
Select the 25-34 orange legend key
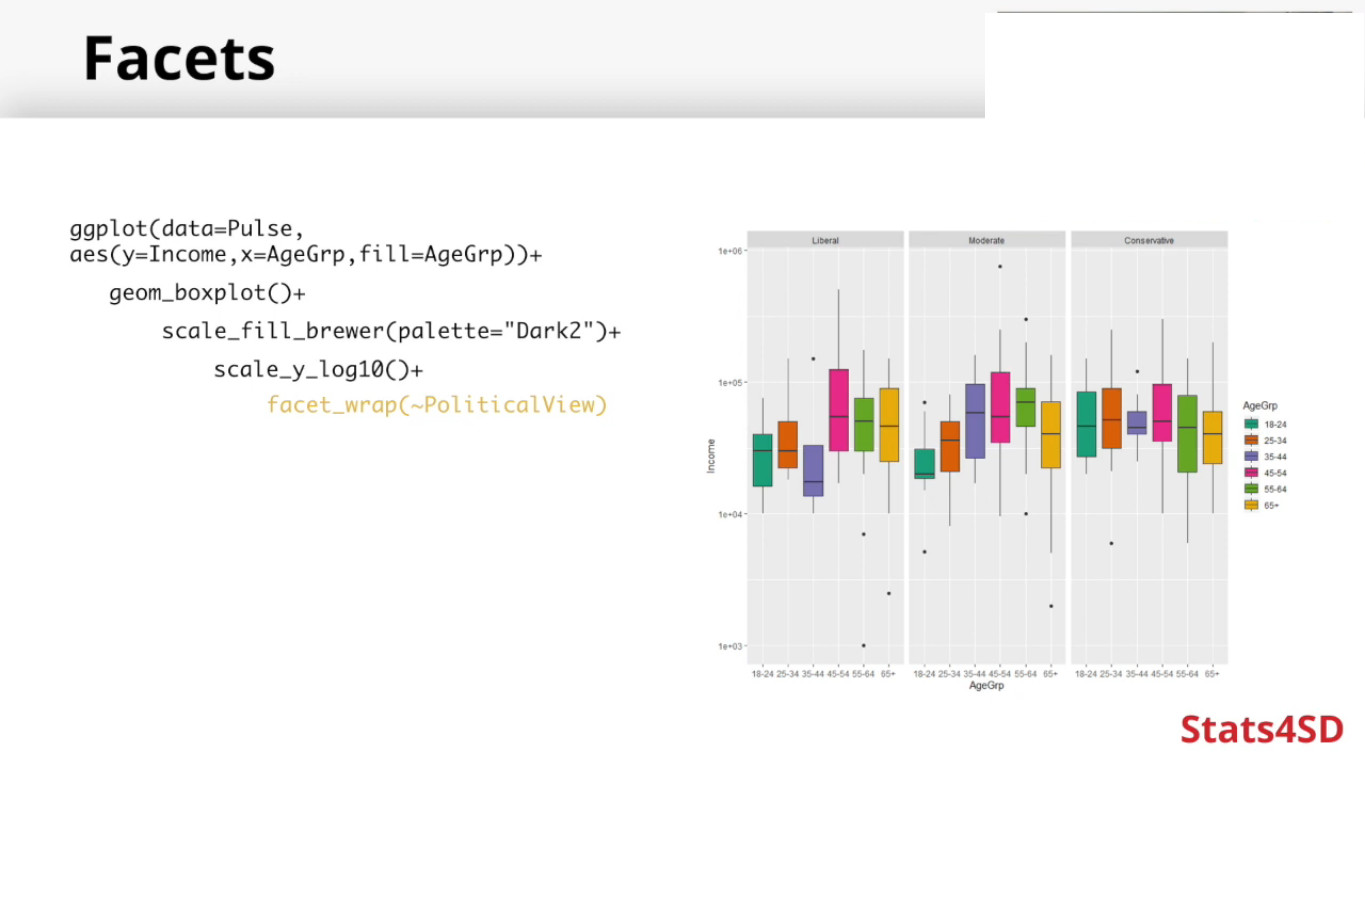point(1251,440)
